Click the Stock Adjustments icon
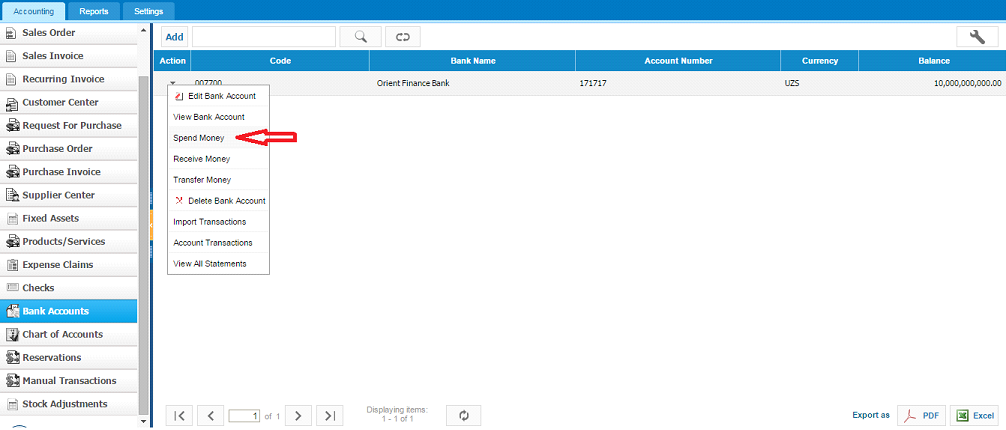This screenshot has height=430, width=1006. click(x=11, y=404)
